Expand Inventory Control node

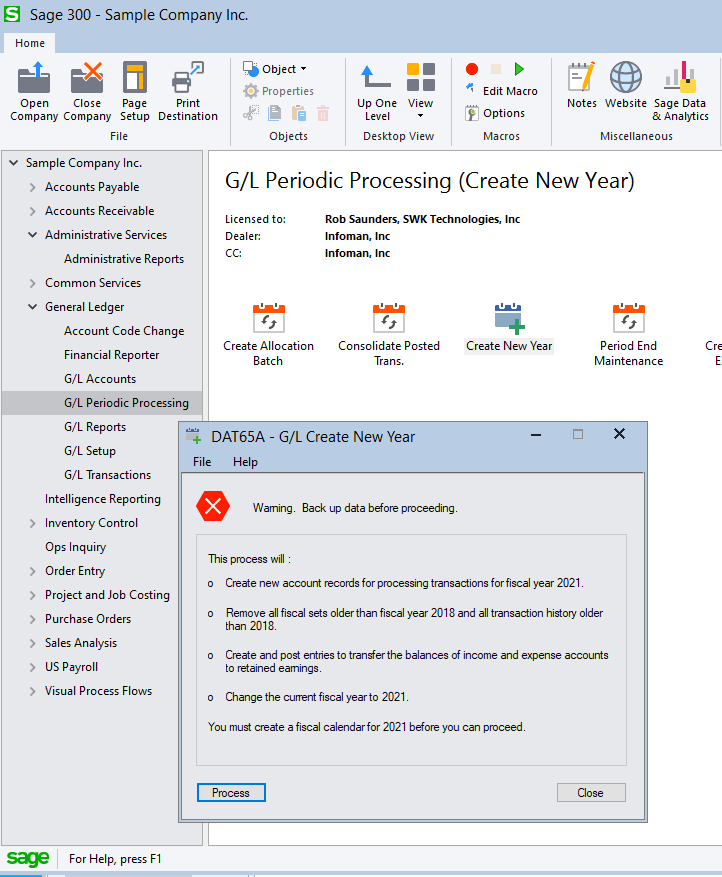[x=32, y=523]
